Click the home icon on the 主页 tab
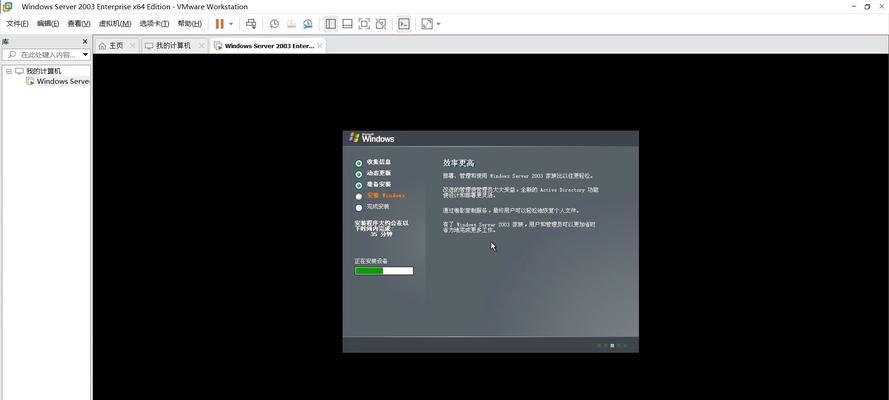This screenshot has height=400, width=889. [x=102, y=46]
